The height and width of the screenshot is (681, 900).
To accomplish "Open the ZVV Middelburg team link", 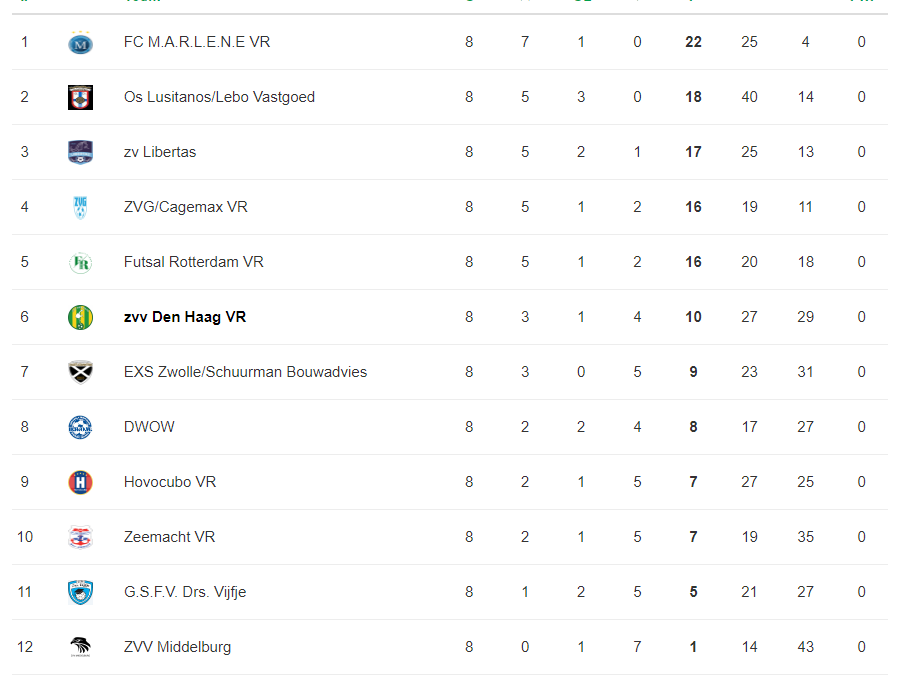I will (x=177, y=647).
